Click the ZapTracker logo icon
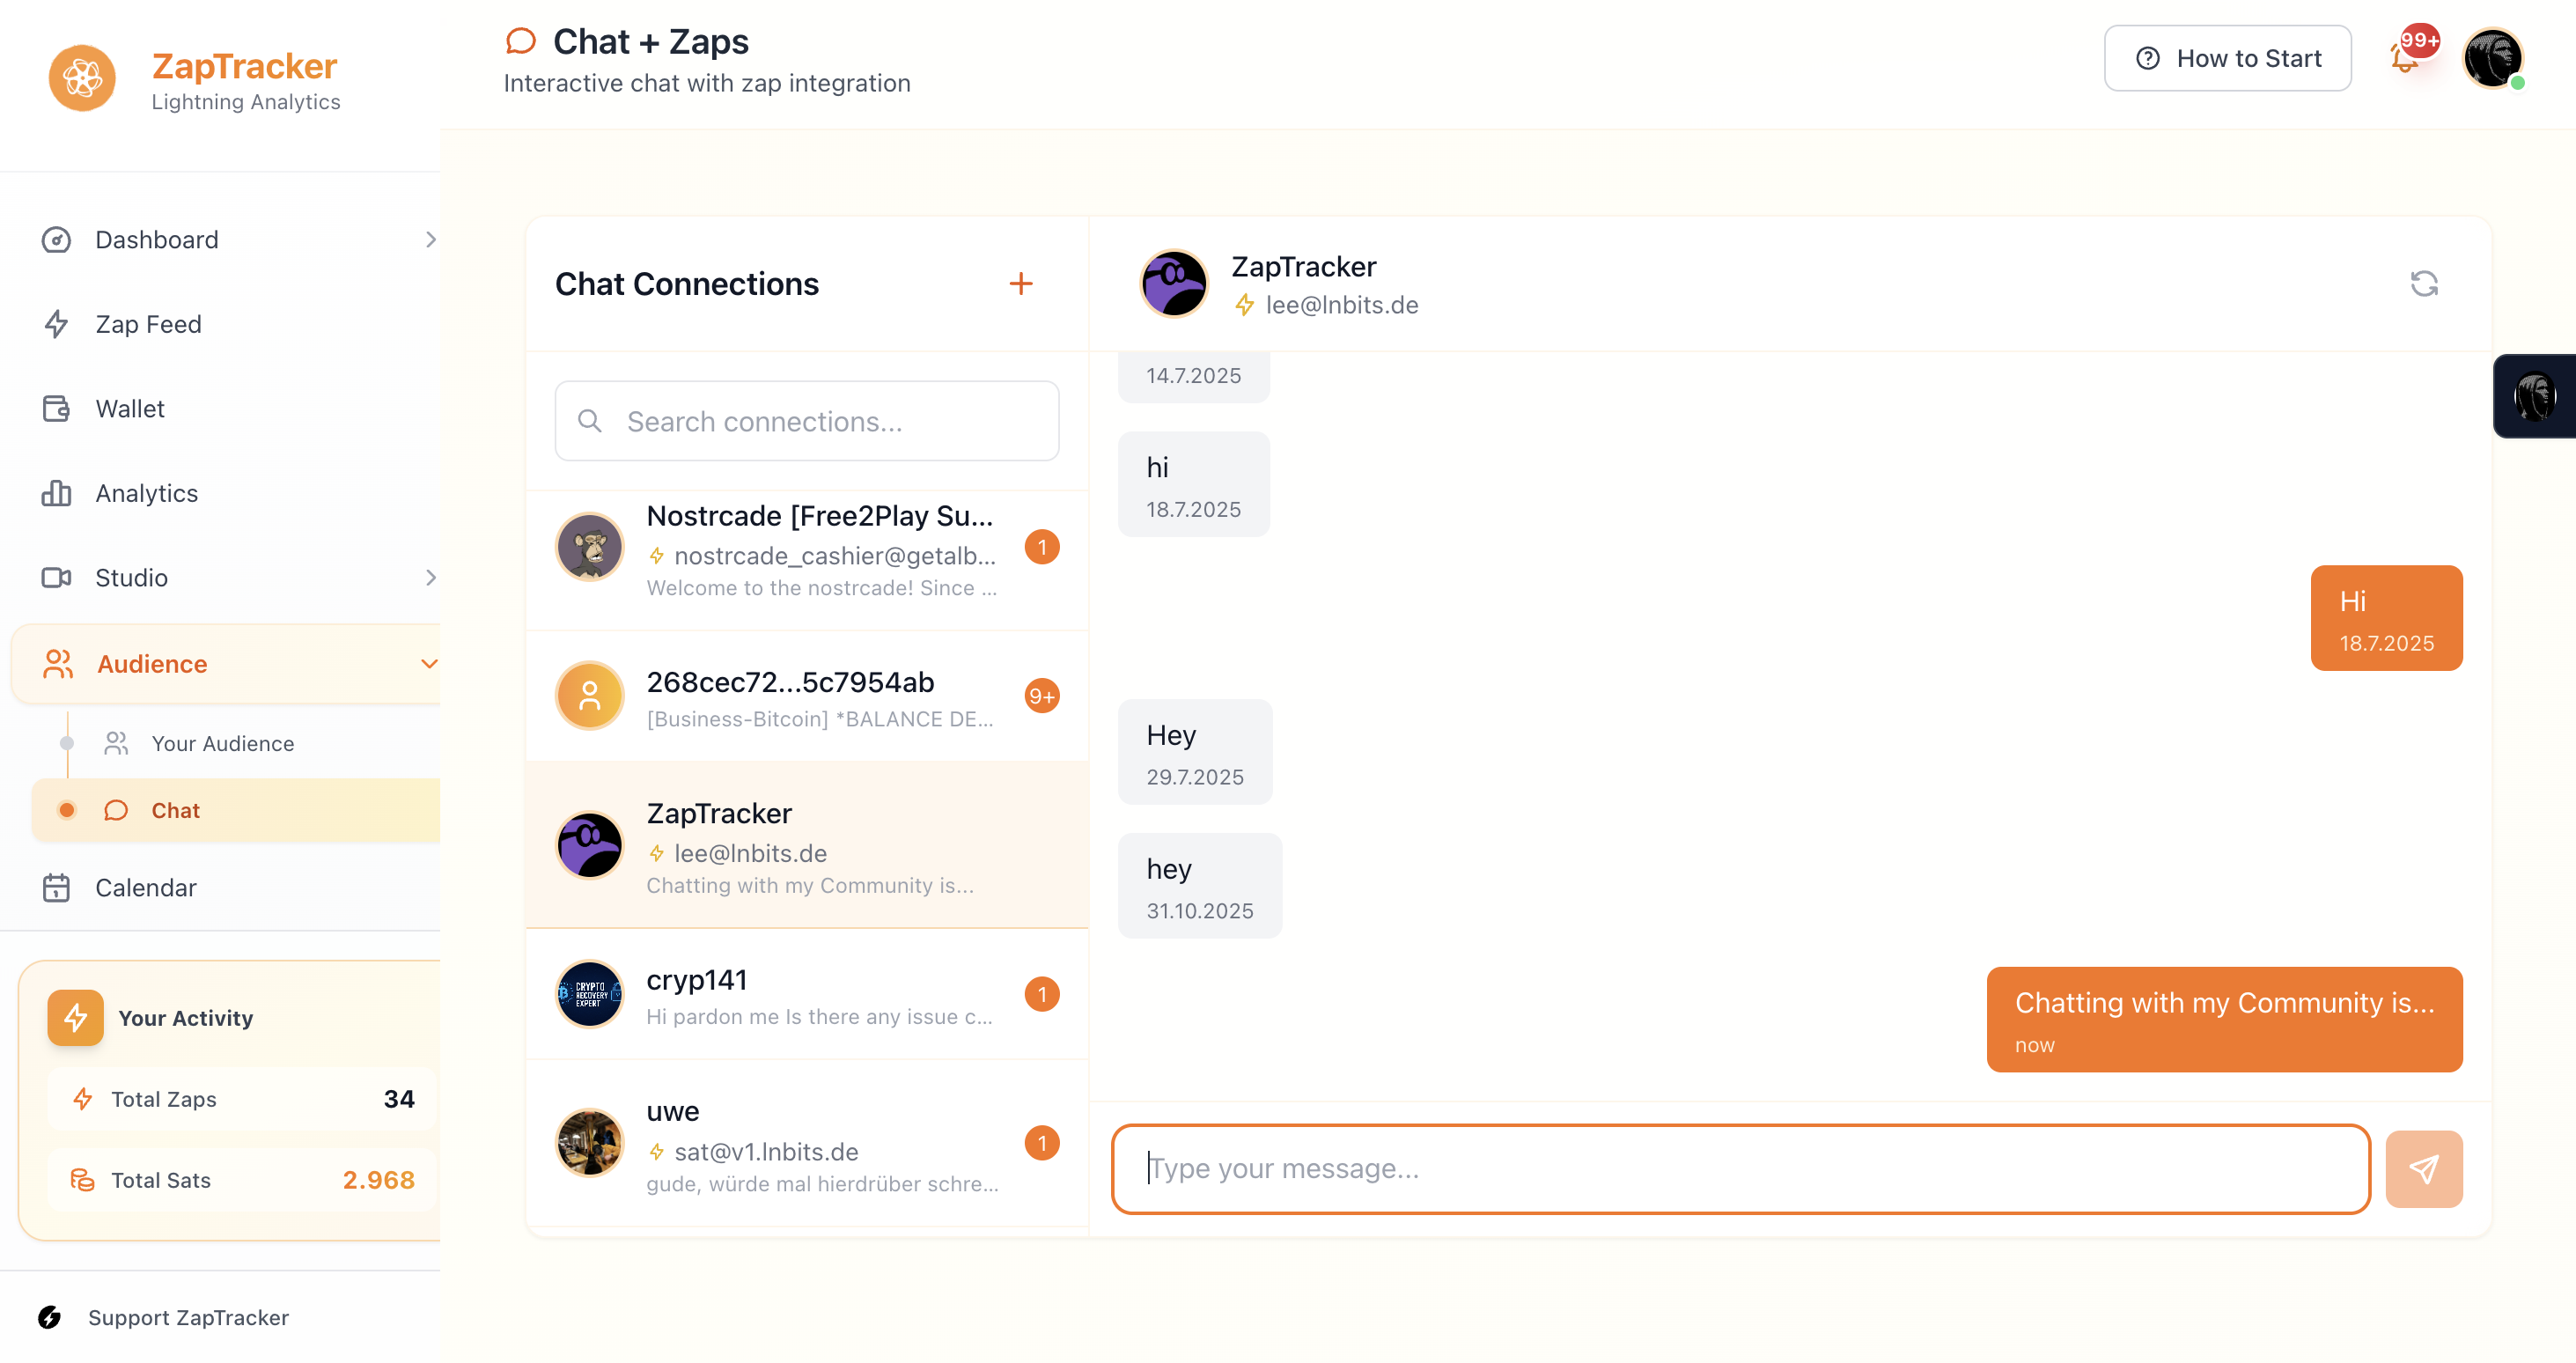The width and height of the screenshot is (2576, 1363). [82, 78]
